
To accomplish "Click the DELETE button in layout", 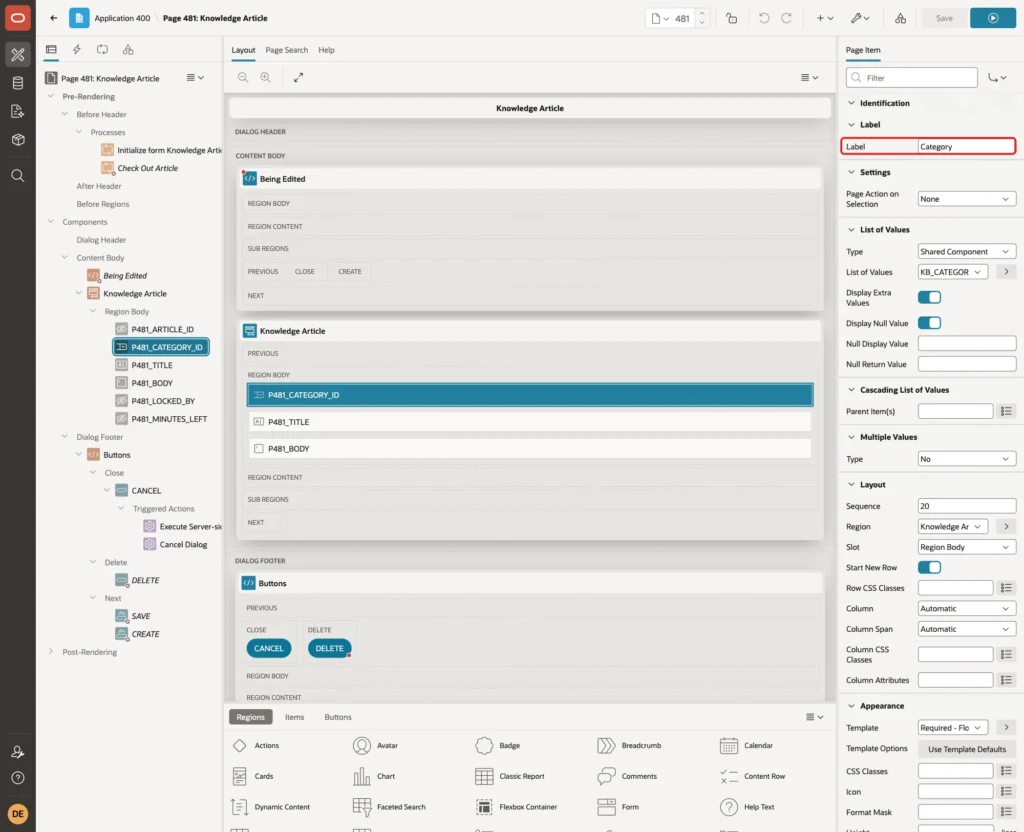I will click(x=329, y=648).
